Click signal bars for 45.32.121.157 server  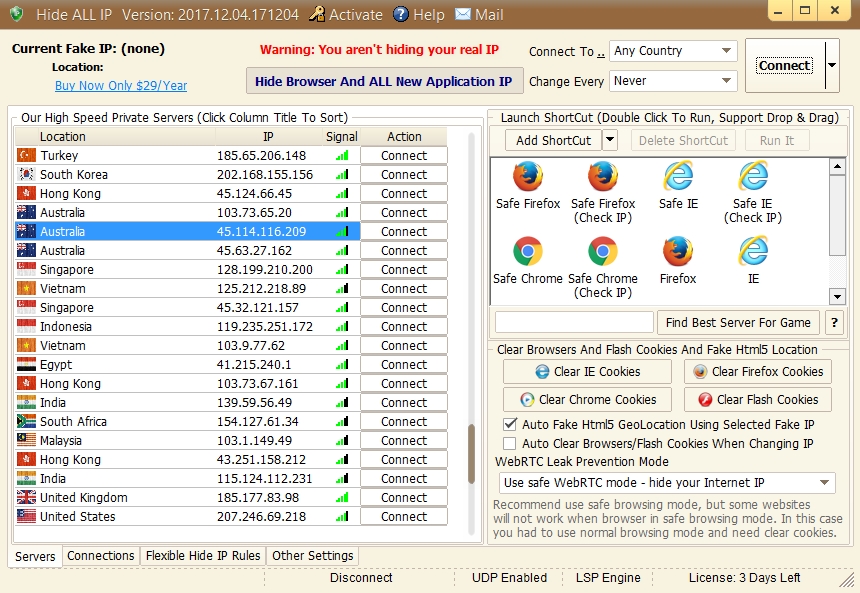pos(342,308)
